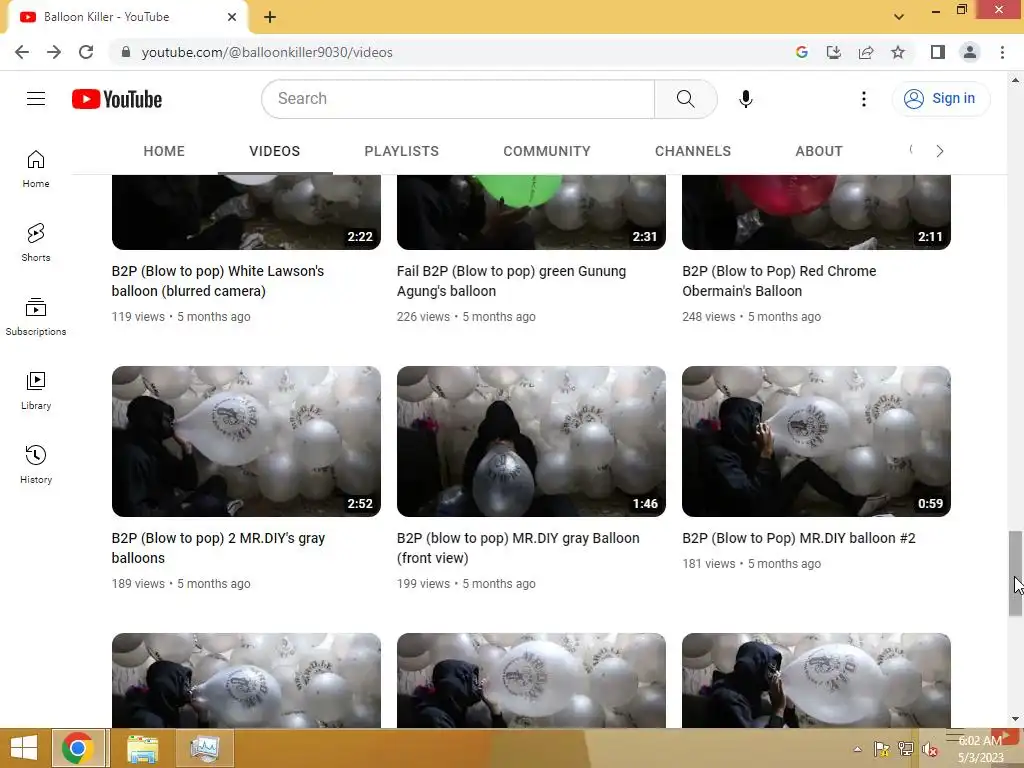
Task: Bookmark this page with the star
Action: pos(898,52)
